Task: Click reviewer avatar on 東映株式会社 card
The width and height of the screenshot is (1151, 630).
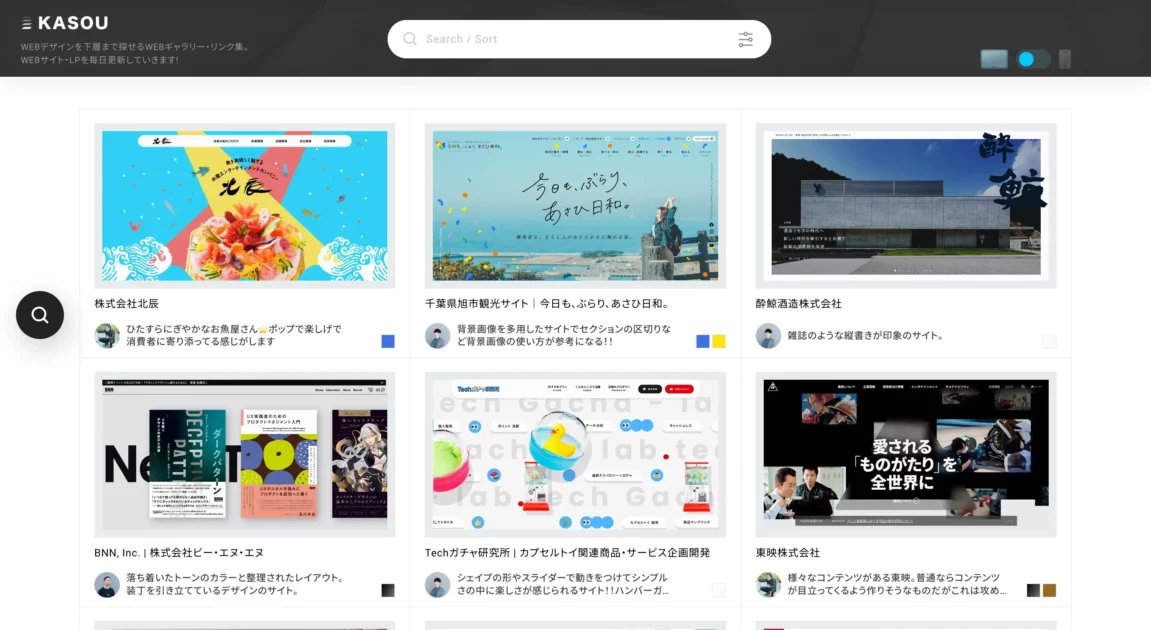Action: [768, 584]
